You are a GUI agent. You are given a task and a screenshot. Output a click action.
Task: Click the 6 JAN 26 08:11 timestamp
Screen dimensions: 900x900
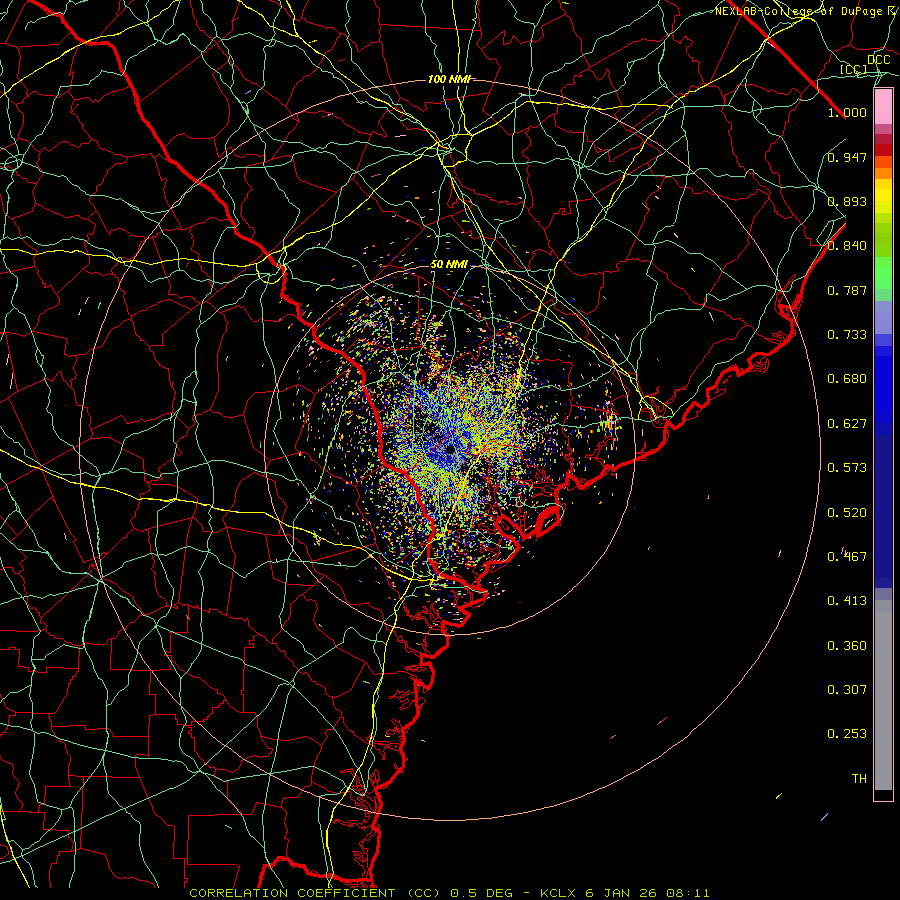647,893
